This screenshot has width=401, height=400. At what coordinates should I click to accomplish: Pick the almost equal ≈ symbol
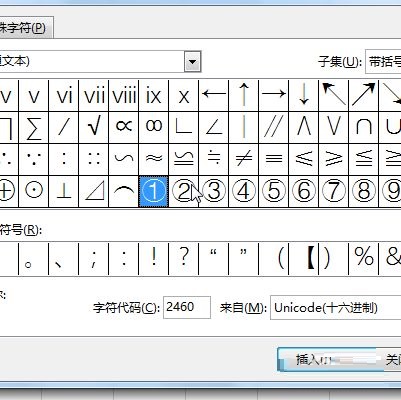(154, 159)
